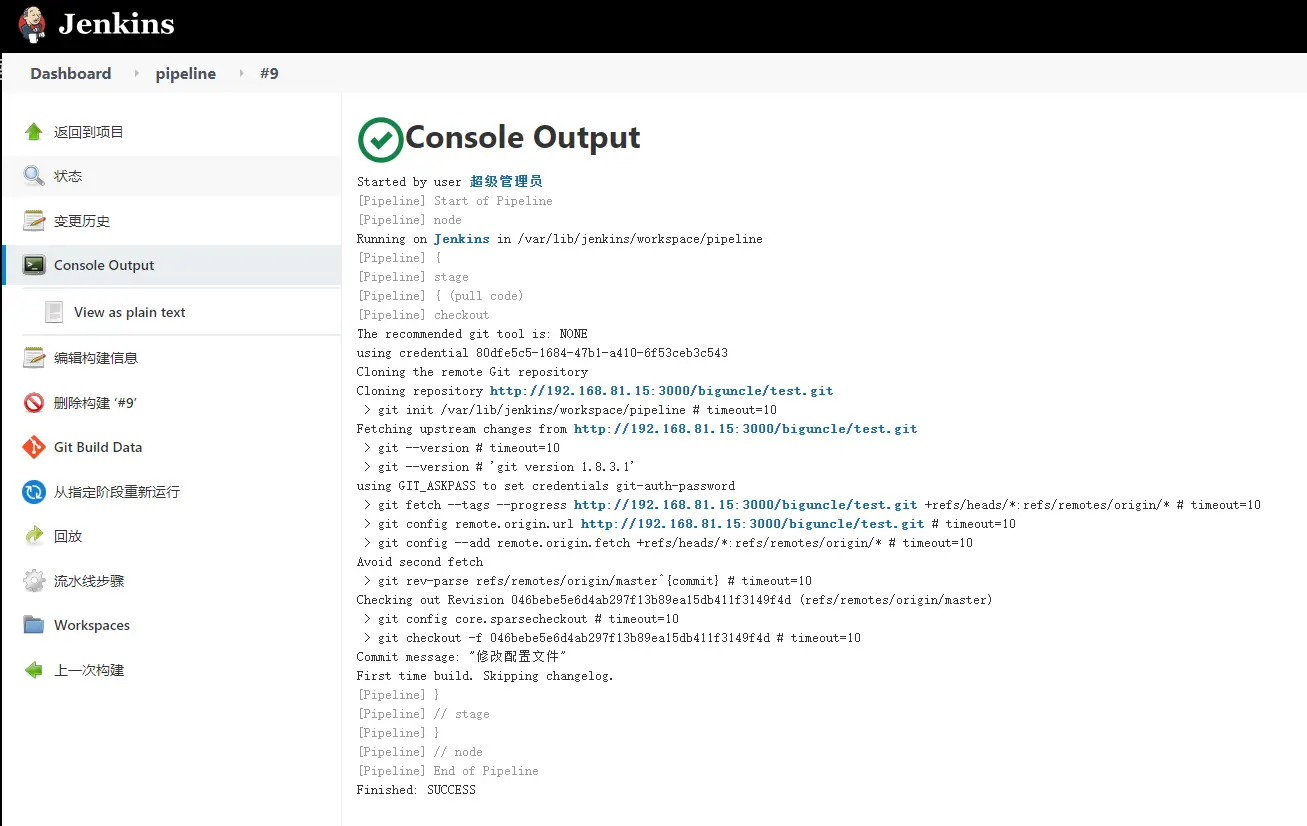1307x826 pixels.
Task: Click the gear icon beside 流水线步骤
Action: pos(34,581)
